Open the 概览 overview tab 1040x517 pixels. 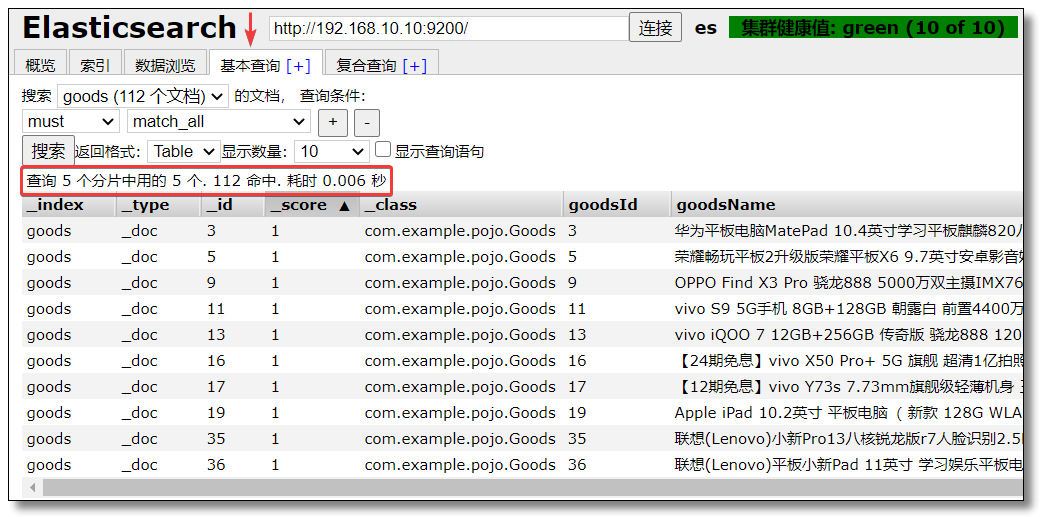pyautogui.click(x=40, y=65)
